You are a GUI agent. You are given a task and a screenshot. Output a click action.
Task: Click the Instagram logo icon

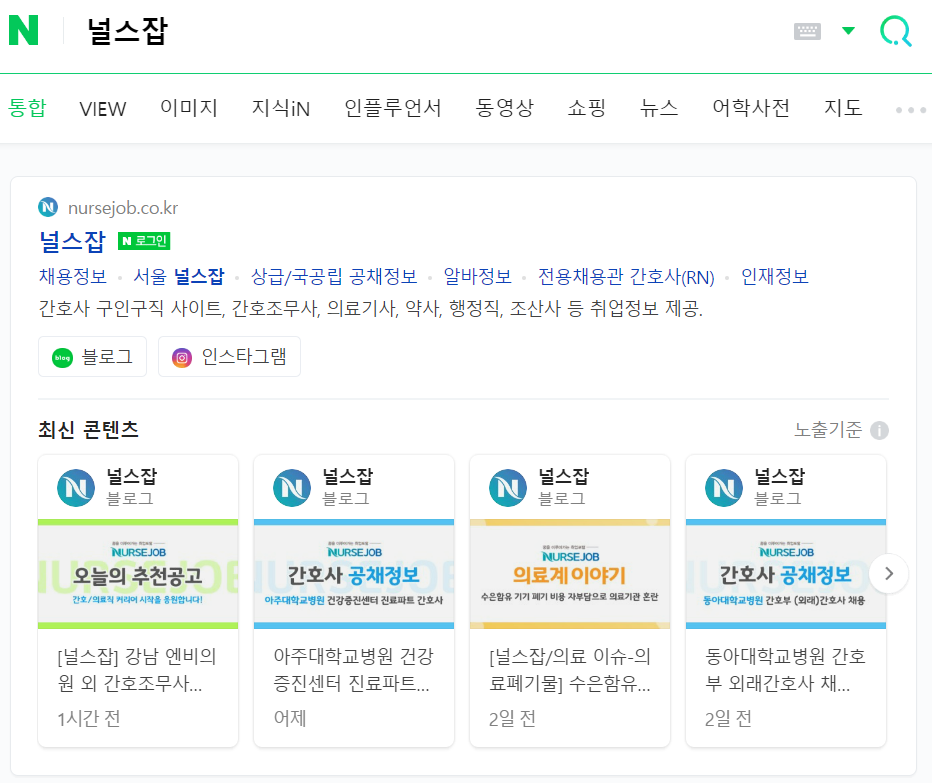coord(182,358)
